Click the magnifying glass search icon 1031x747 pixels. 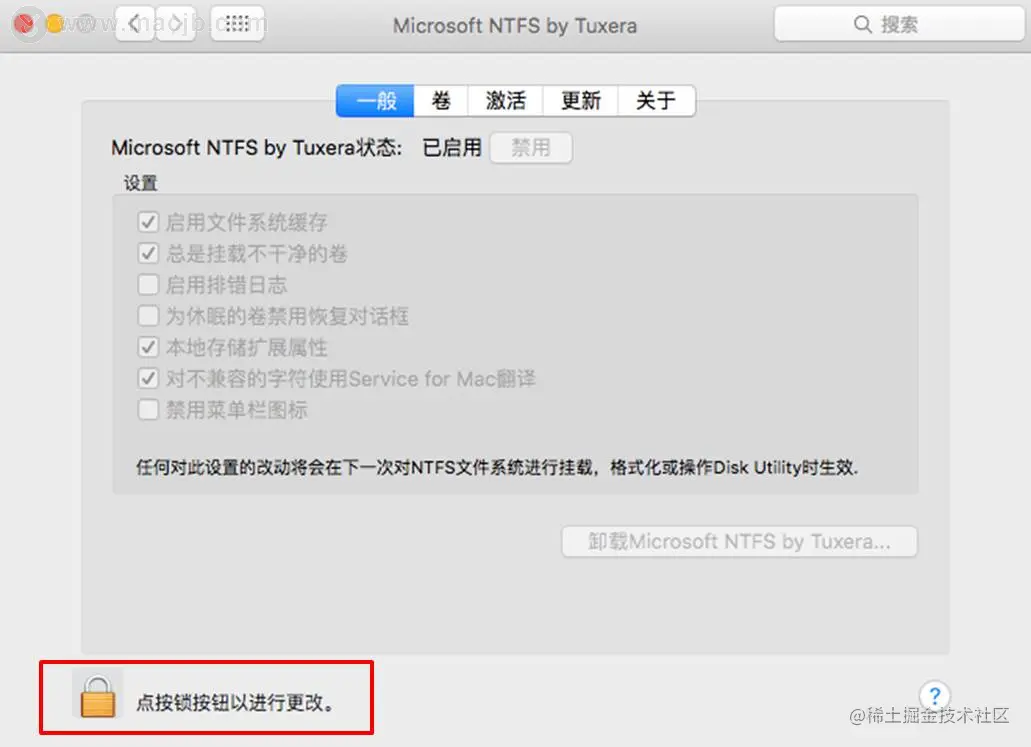tap(862, 24)
